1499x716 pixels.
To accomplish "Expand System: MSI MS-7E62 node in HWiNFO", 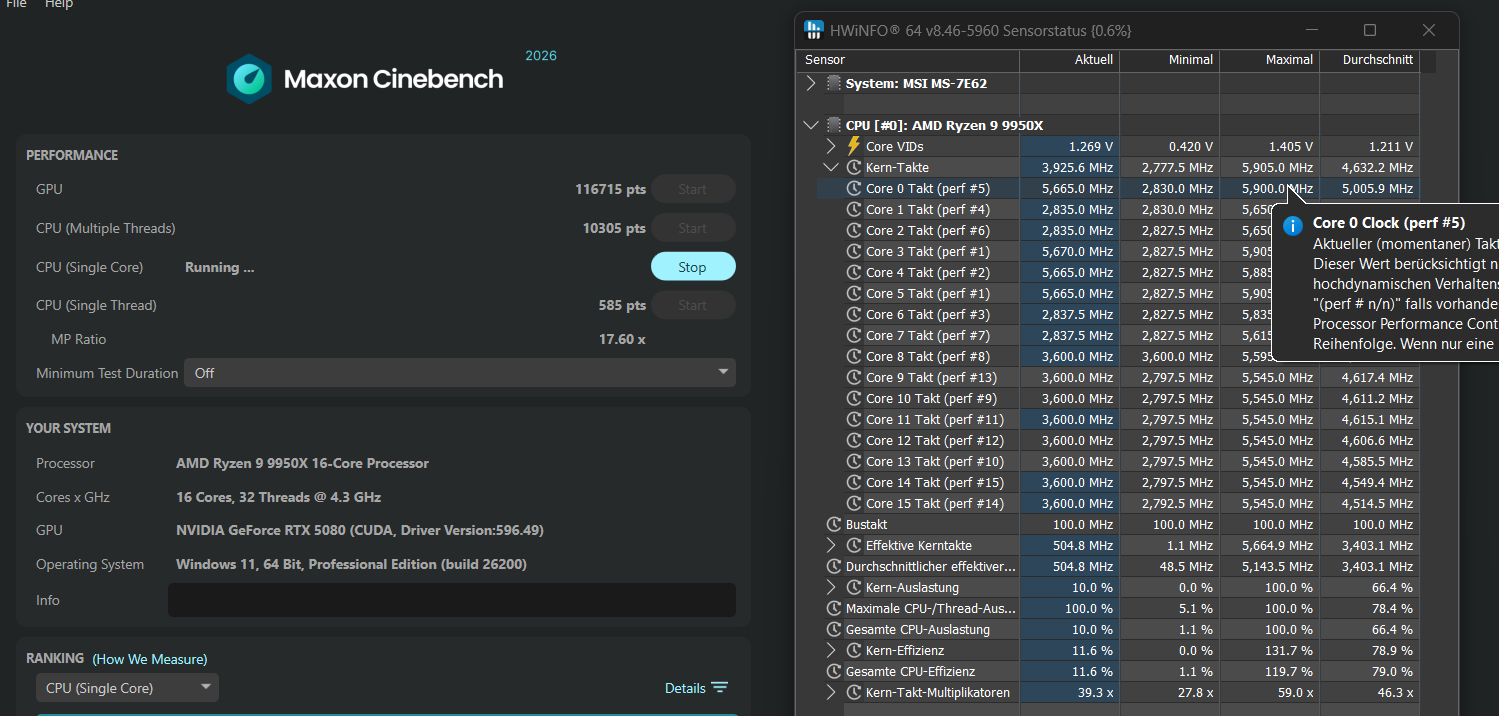I will pyautogui.click(x=811, y=83).
